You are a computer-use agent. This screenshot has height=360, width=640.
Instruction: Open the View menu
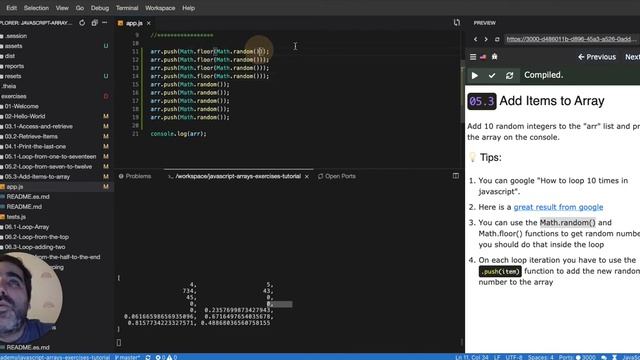[x=62, y=8]
